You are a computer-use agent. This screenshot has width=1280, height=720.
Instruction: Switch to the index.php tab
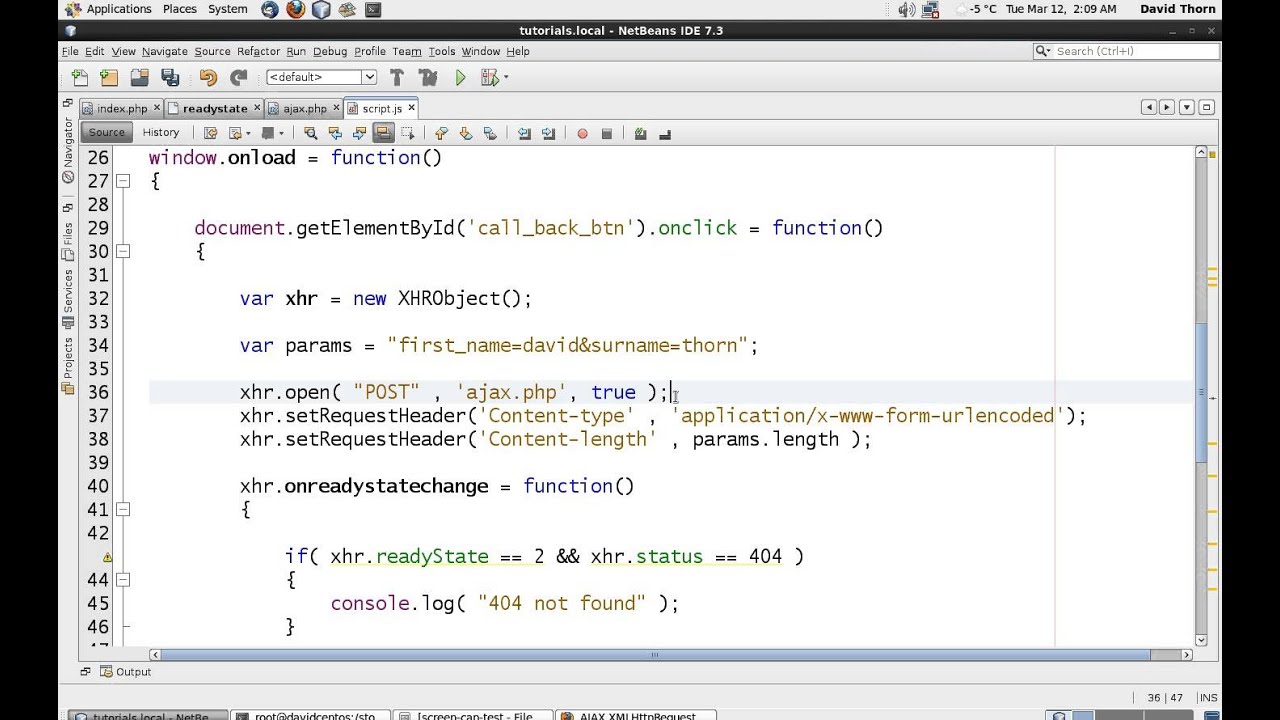[x=122, y=108]
